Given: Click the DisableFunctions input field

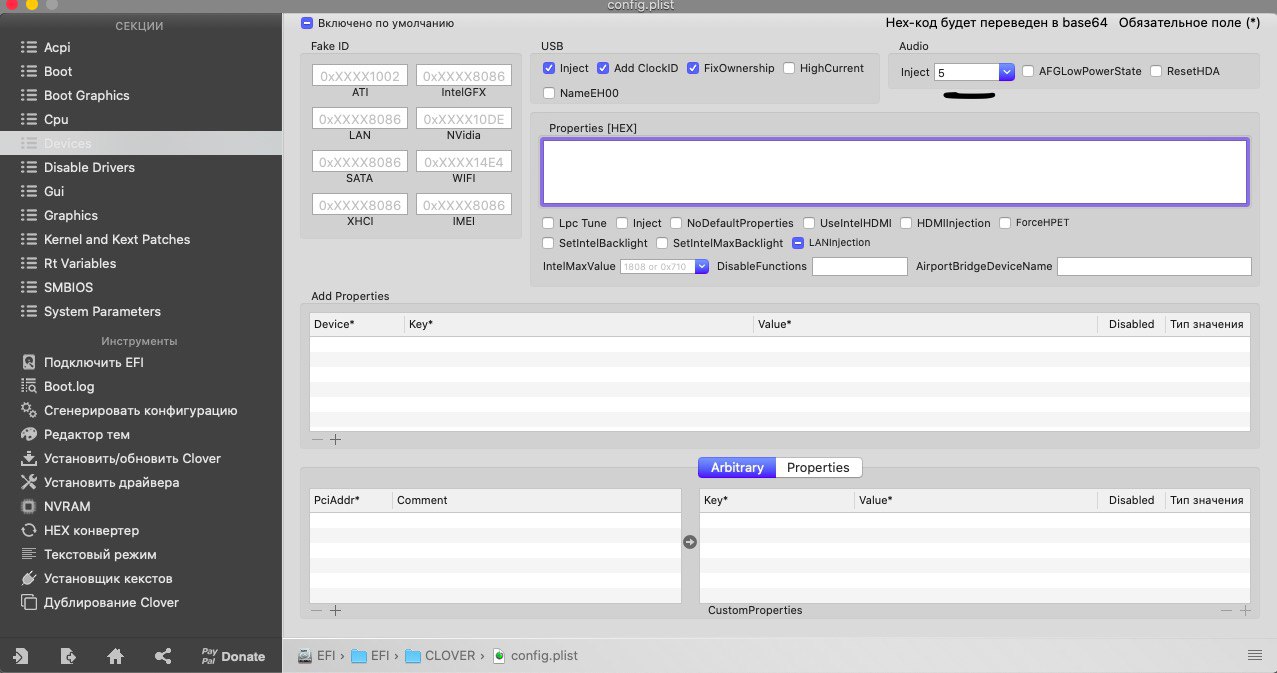Looking at the screenshot, I should click(x=859, y=266).
